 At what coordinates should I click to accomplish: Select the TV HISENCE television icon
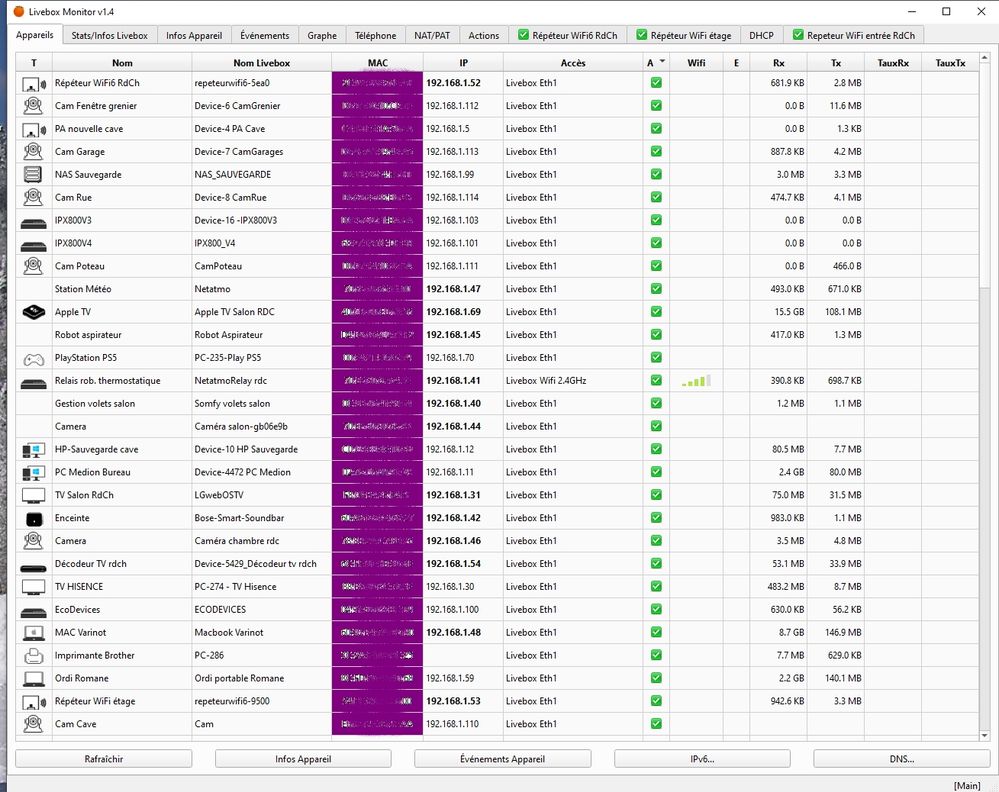34,587
